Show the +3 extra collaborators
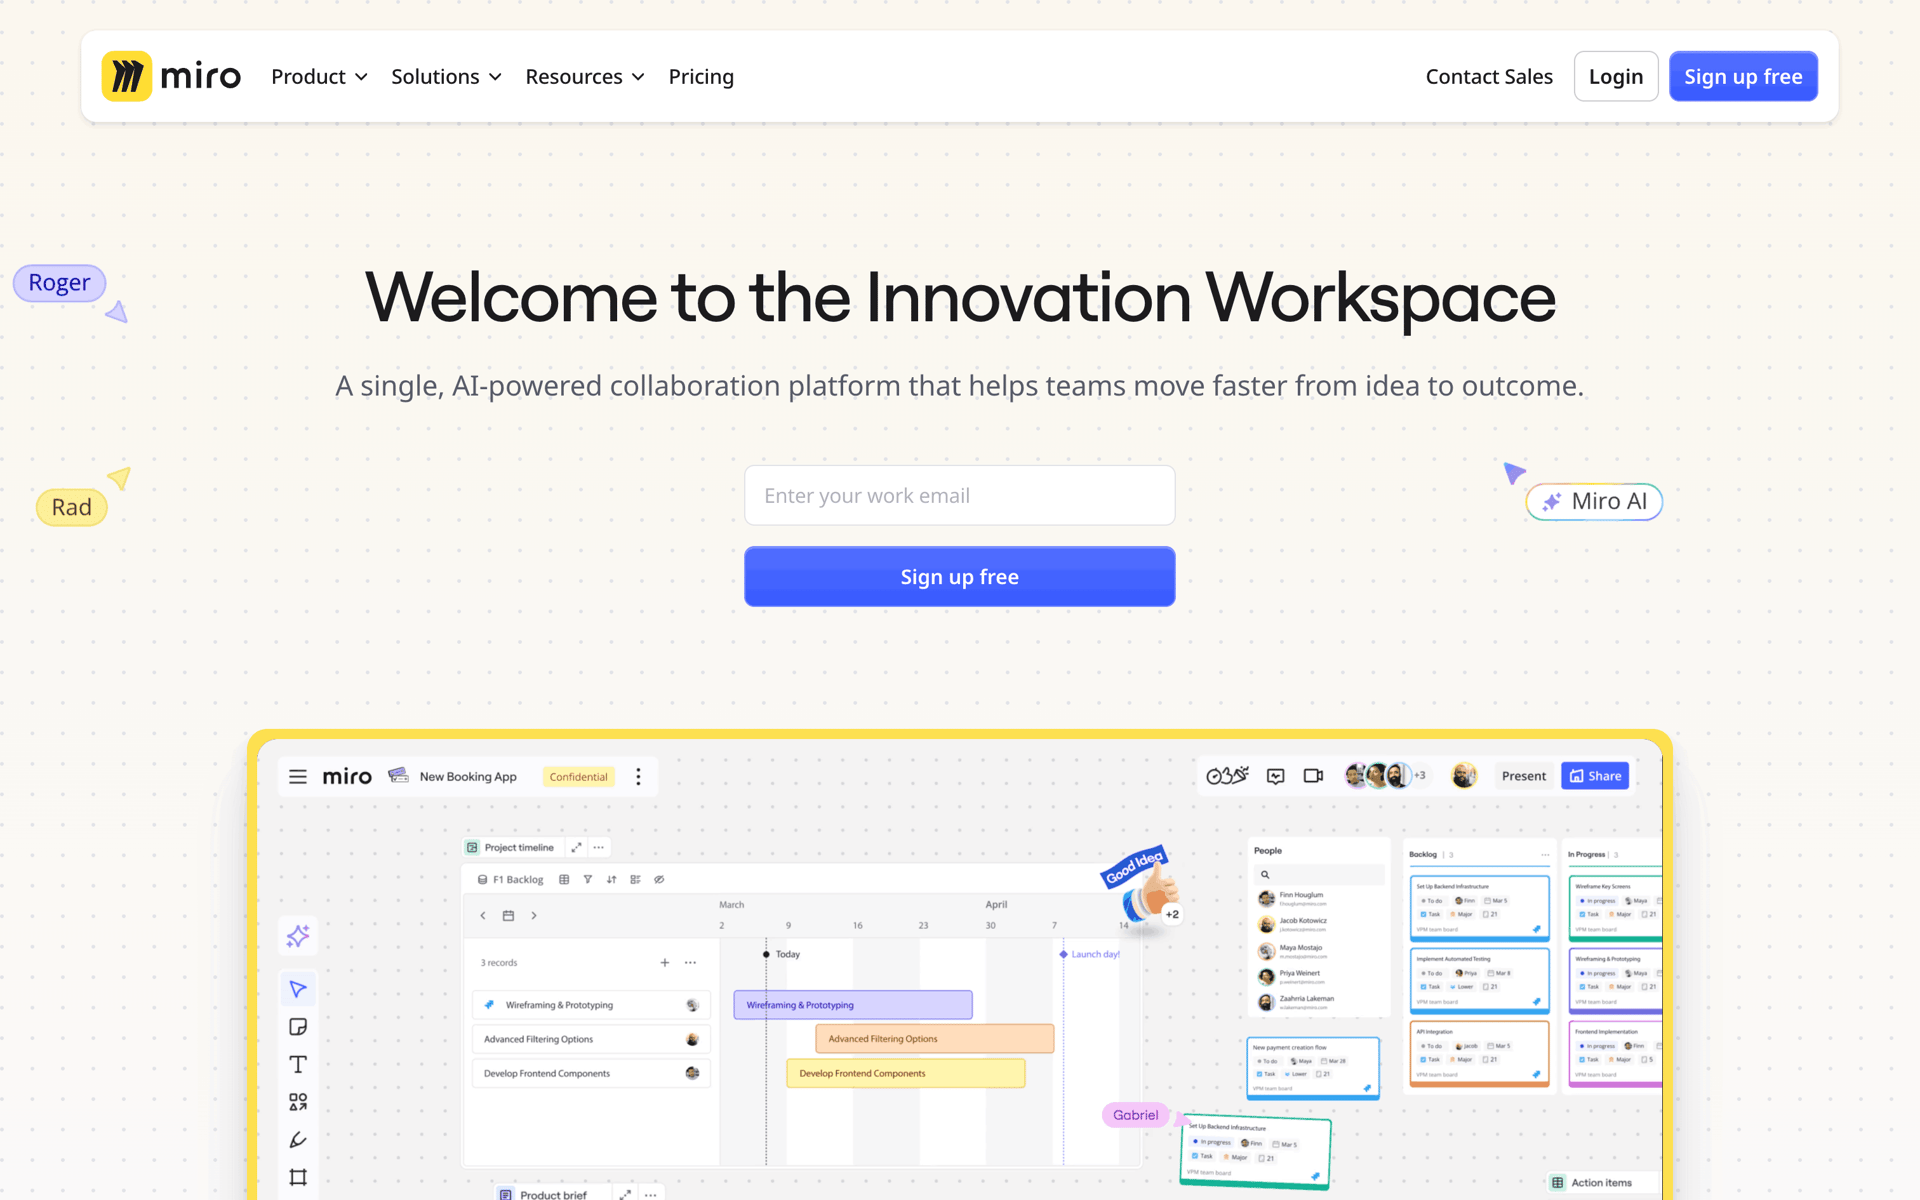This screenshot has height=1200, width=1920. click(x=1419, y=775)
